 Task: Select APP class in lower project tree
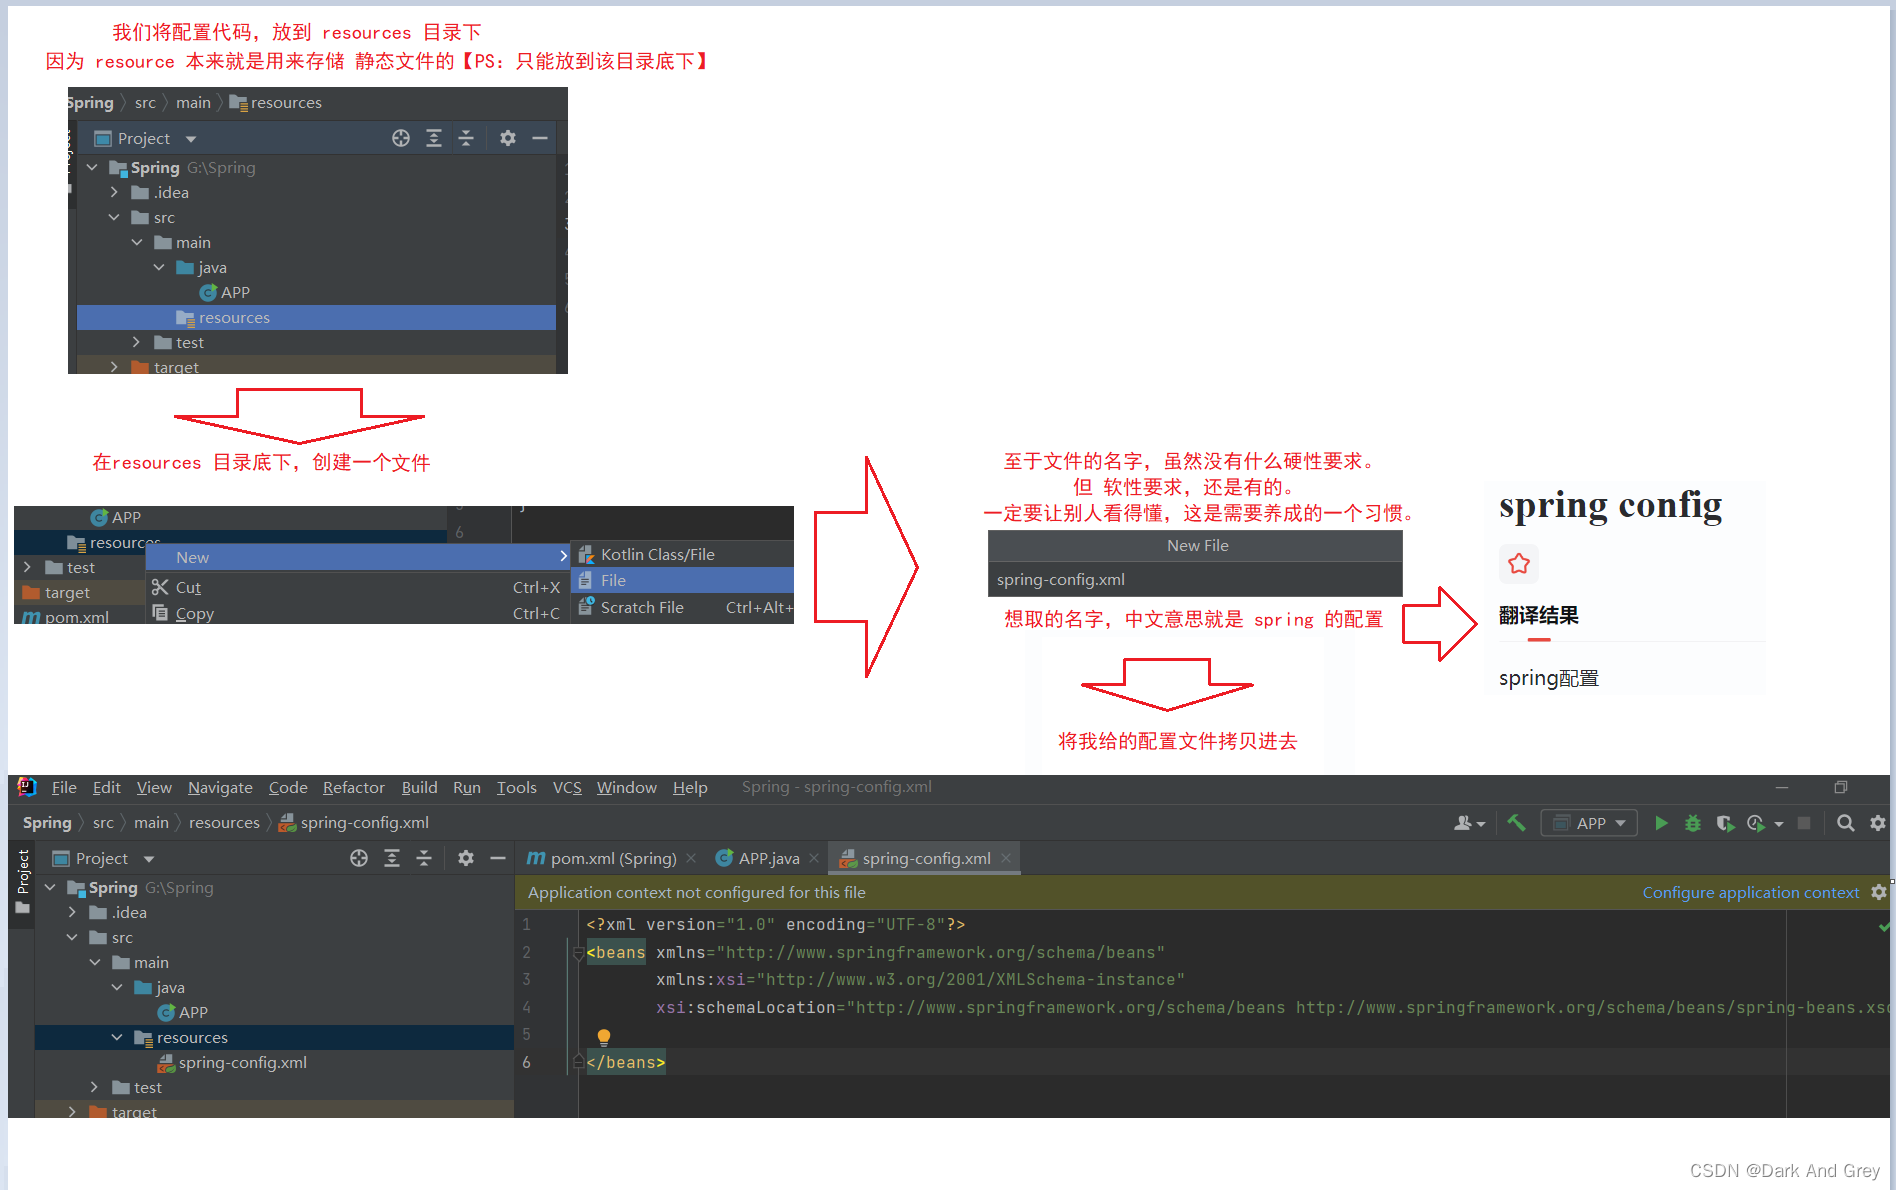pyautogui.click(x=183, y=1012)
